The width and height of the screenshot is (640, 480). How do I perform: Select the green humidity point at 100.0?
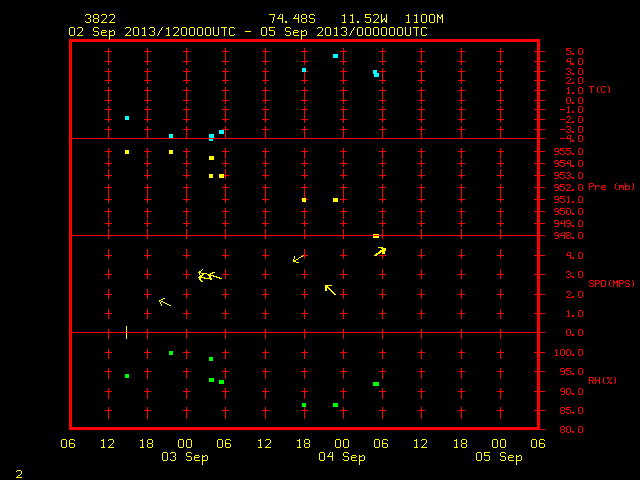click(171, 353)
